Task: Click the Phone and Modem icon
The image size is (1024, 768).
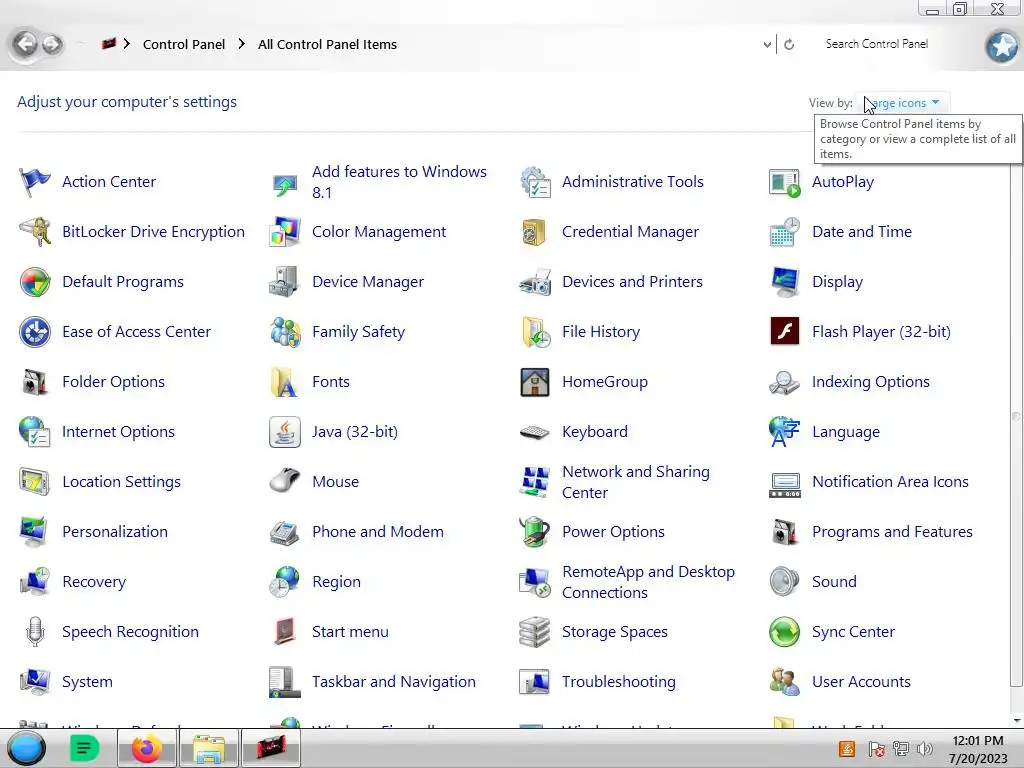Action: [x=285, y=532]
